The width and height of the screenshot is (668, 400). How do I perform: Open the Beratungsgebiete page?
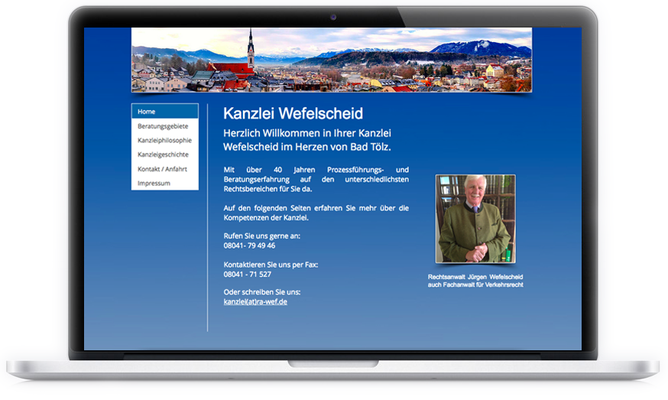coord(165,126)
